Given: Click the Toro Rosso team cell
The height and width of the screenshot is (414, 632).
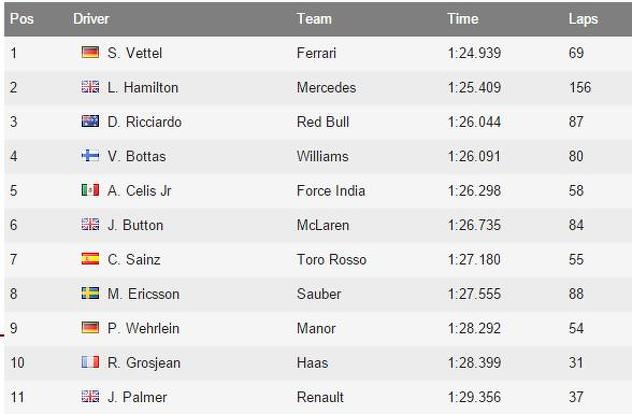Looking at the screenshot, I should point(332,259).
